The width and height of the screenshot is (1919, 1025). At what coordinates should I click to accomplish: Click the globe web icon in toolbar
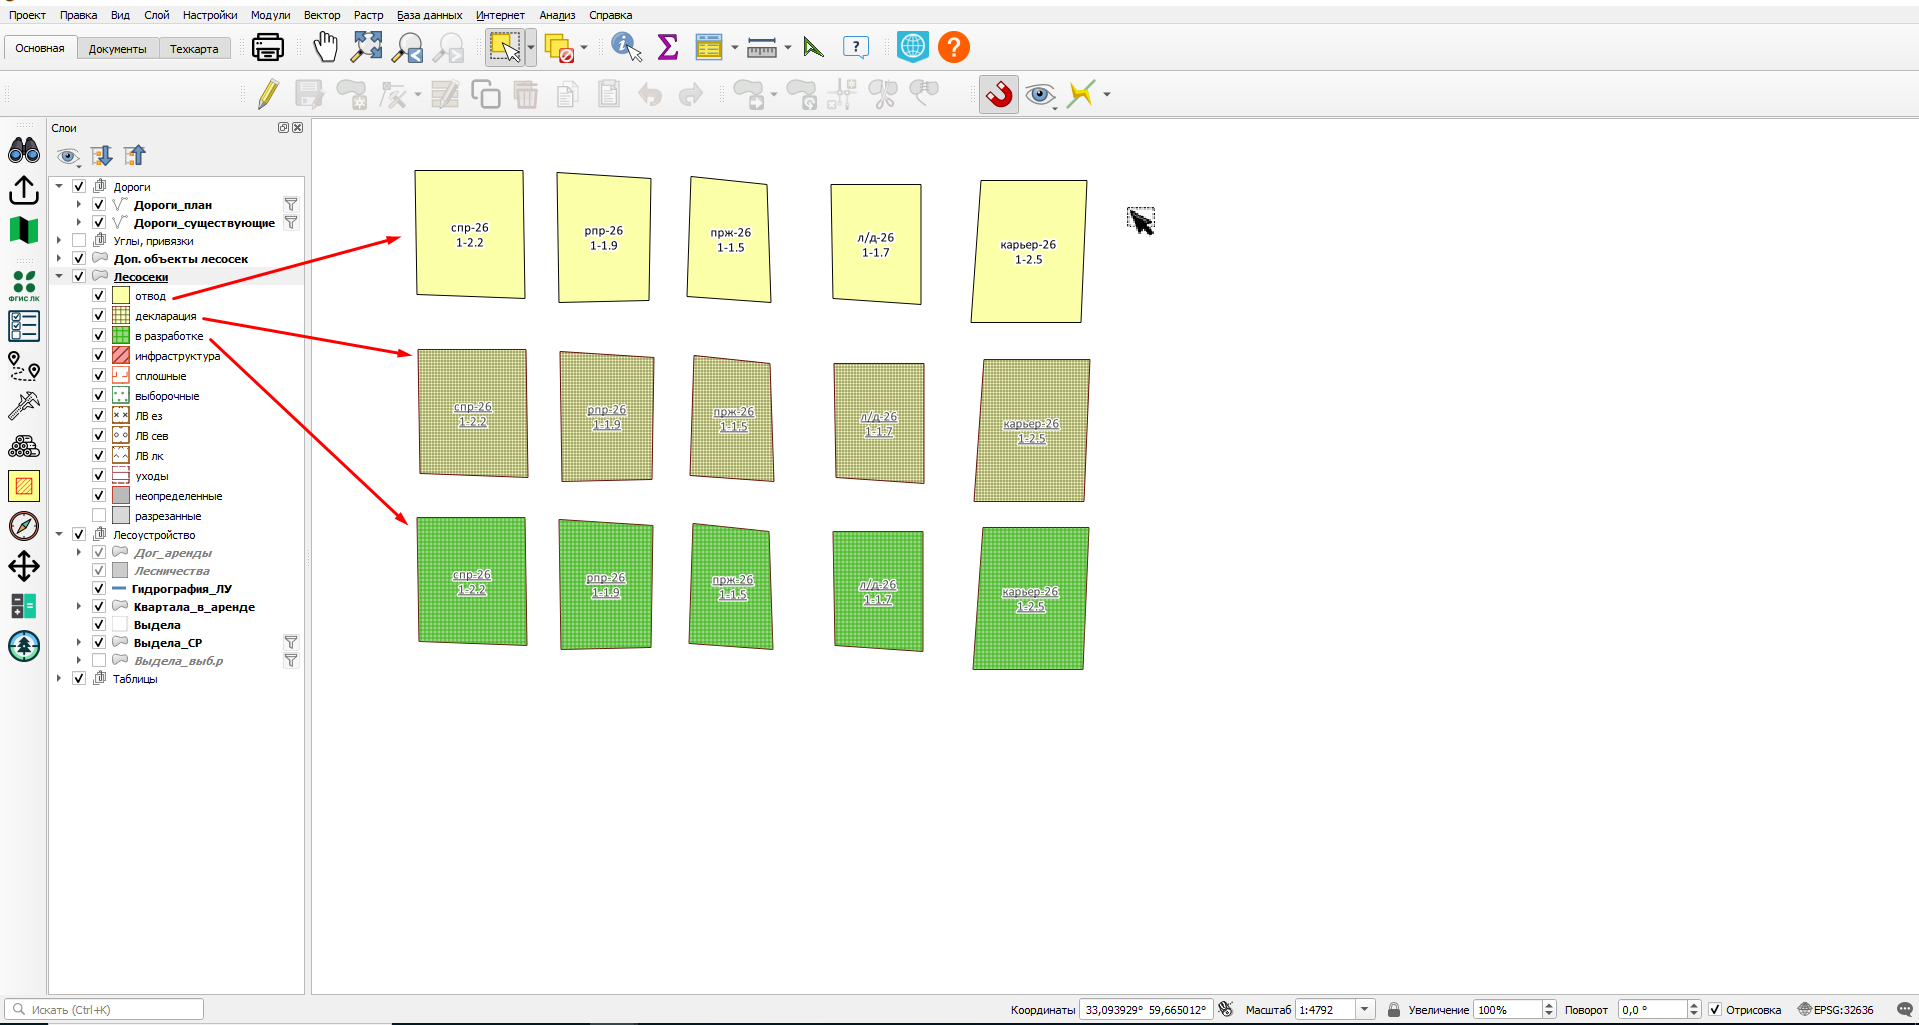pyautogui.click(x=912, y=47)
